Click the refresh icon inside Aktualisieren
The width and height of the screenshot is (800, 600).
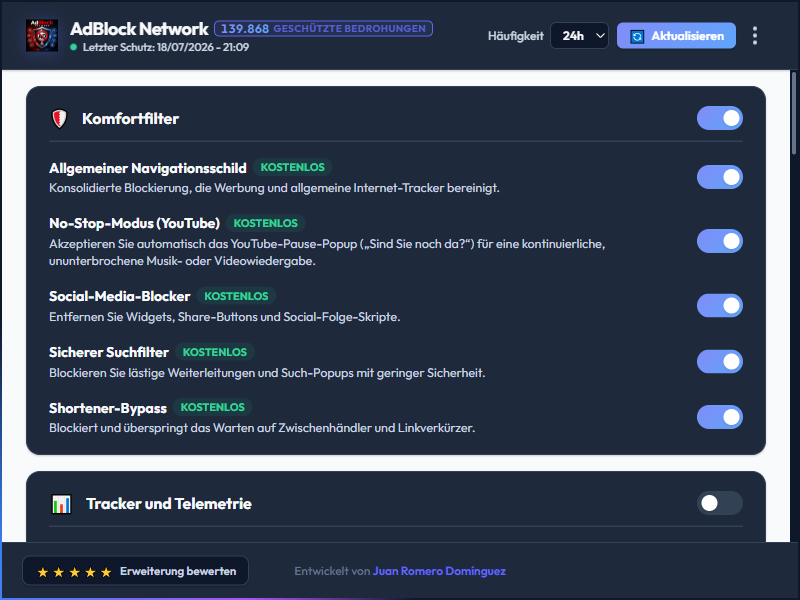coord(637,36)
